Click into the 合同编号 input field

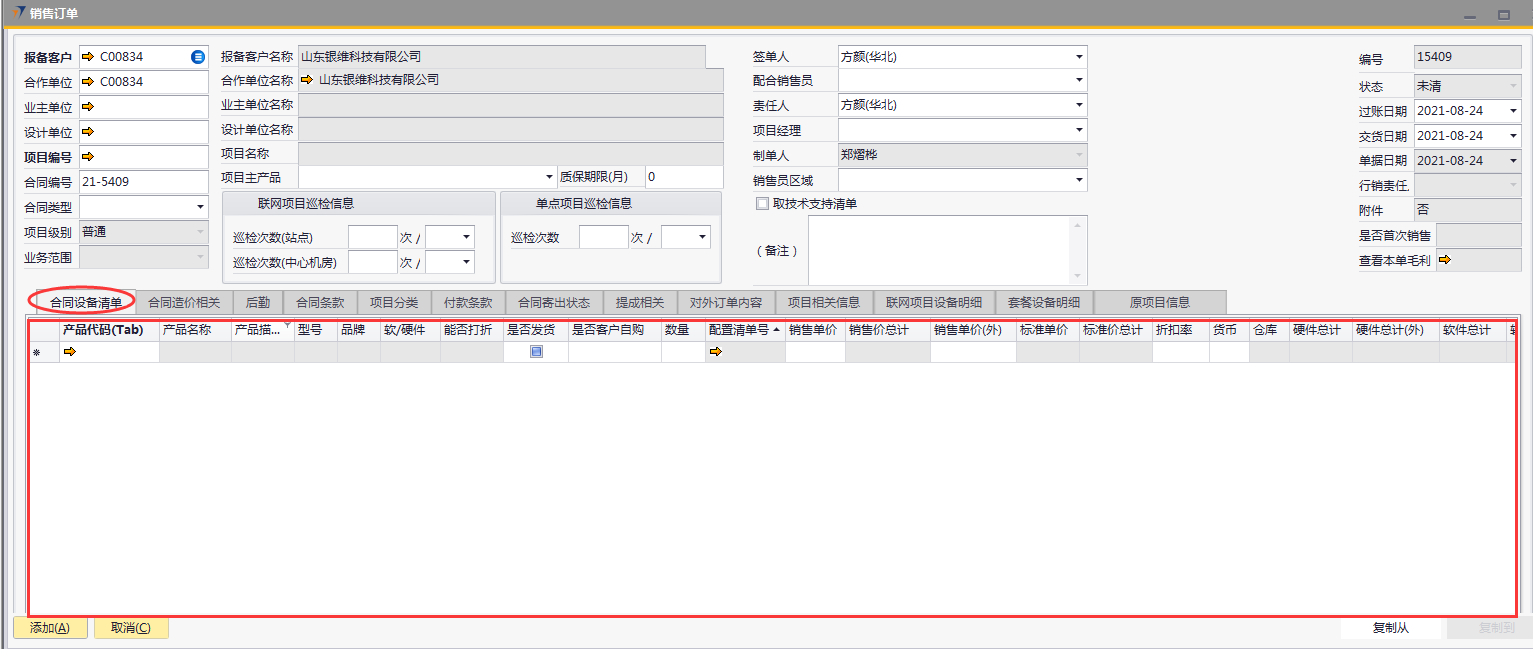[144, 182]
